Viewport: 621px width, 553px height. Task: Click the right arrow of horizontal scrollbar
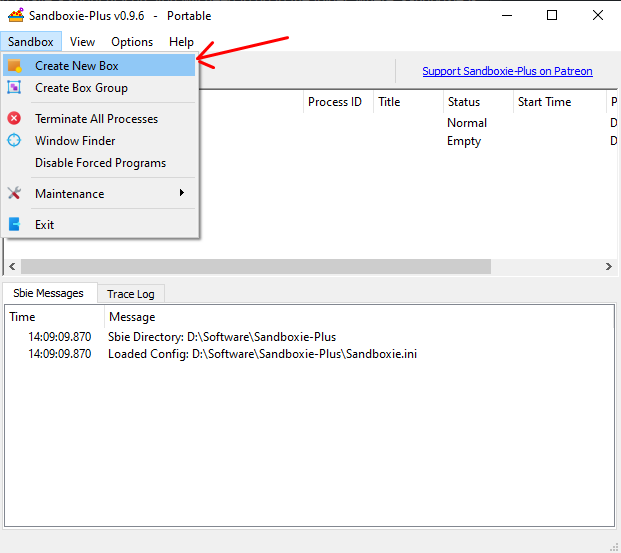609,267
